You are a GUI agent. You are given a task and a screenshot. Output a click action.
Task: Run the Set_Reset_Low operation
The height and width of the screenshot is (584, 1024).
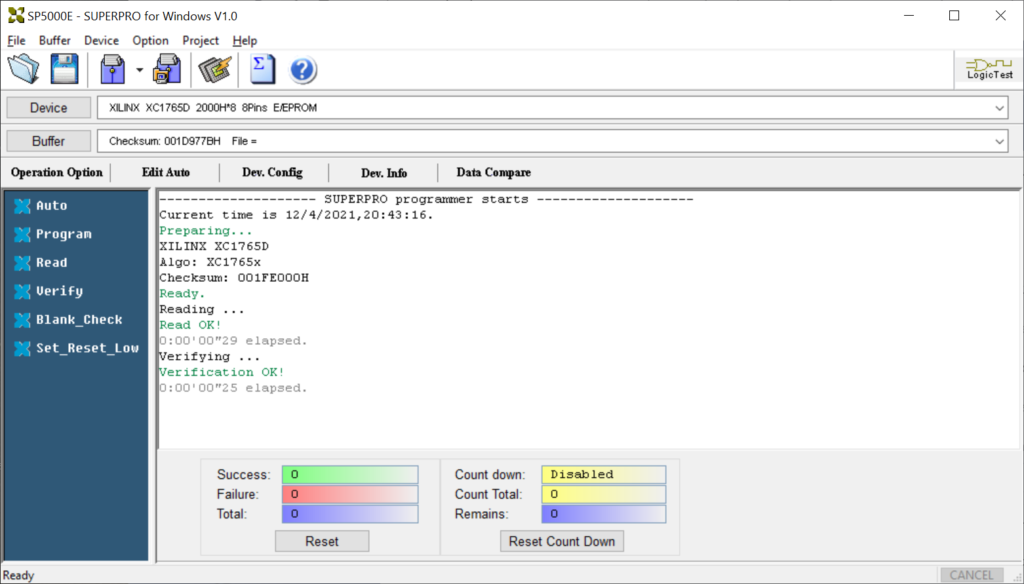click(76, 348)
